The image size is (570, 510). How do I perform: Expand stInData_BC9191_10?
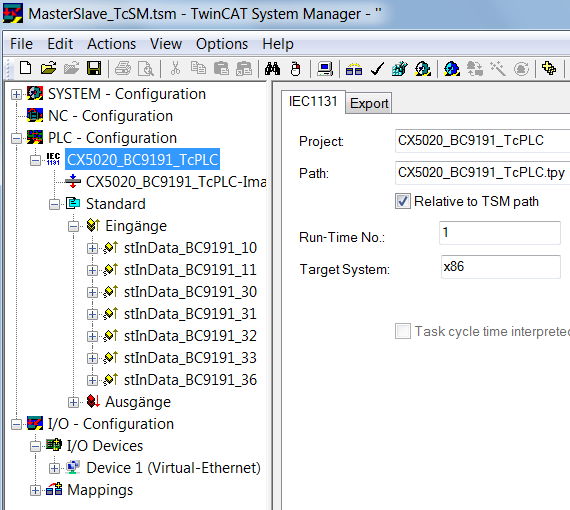[92, 248]
